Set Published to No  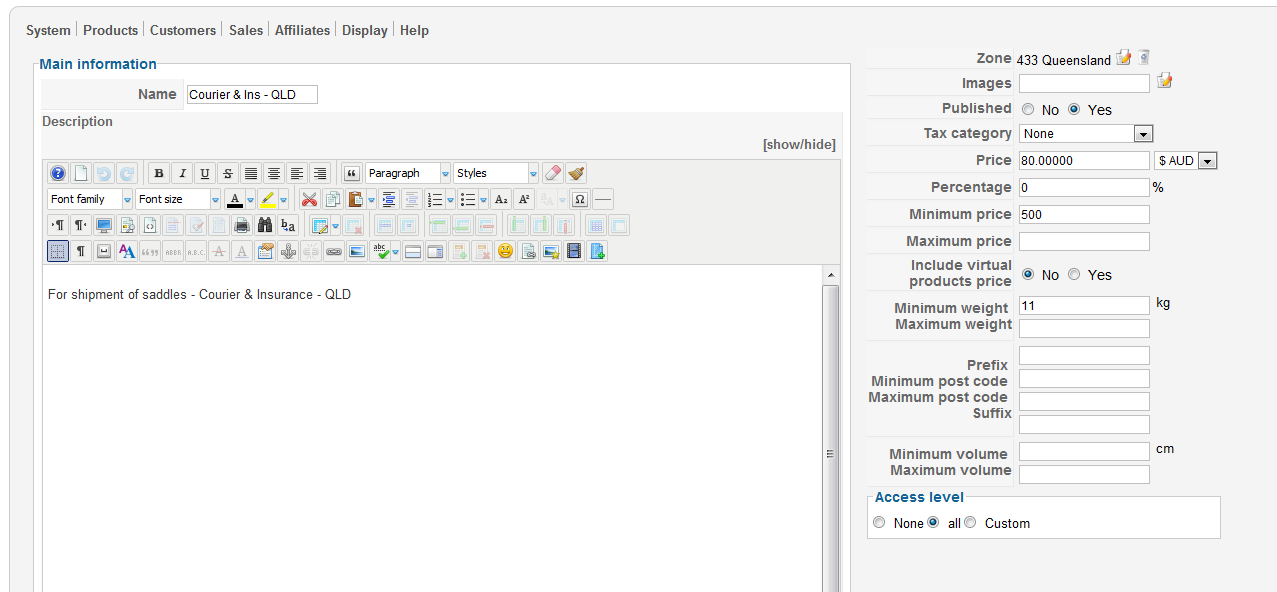(1029, 109)
